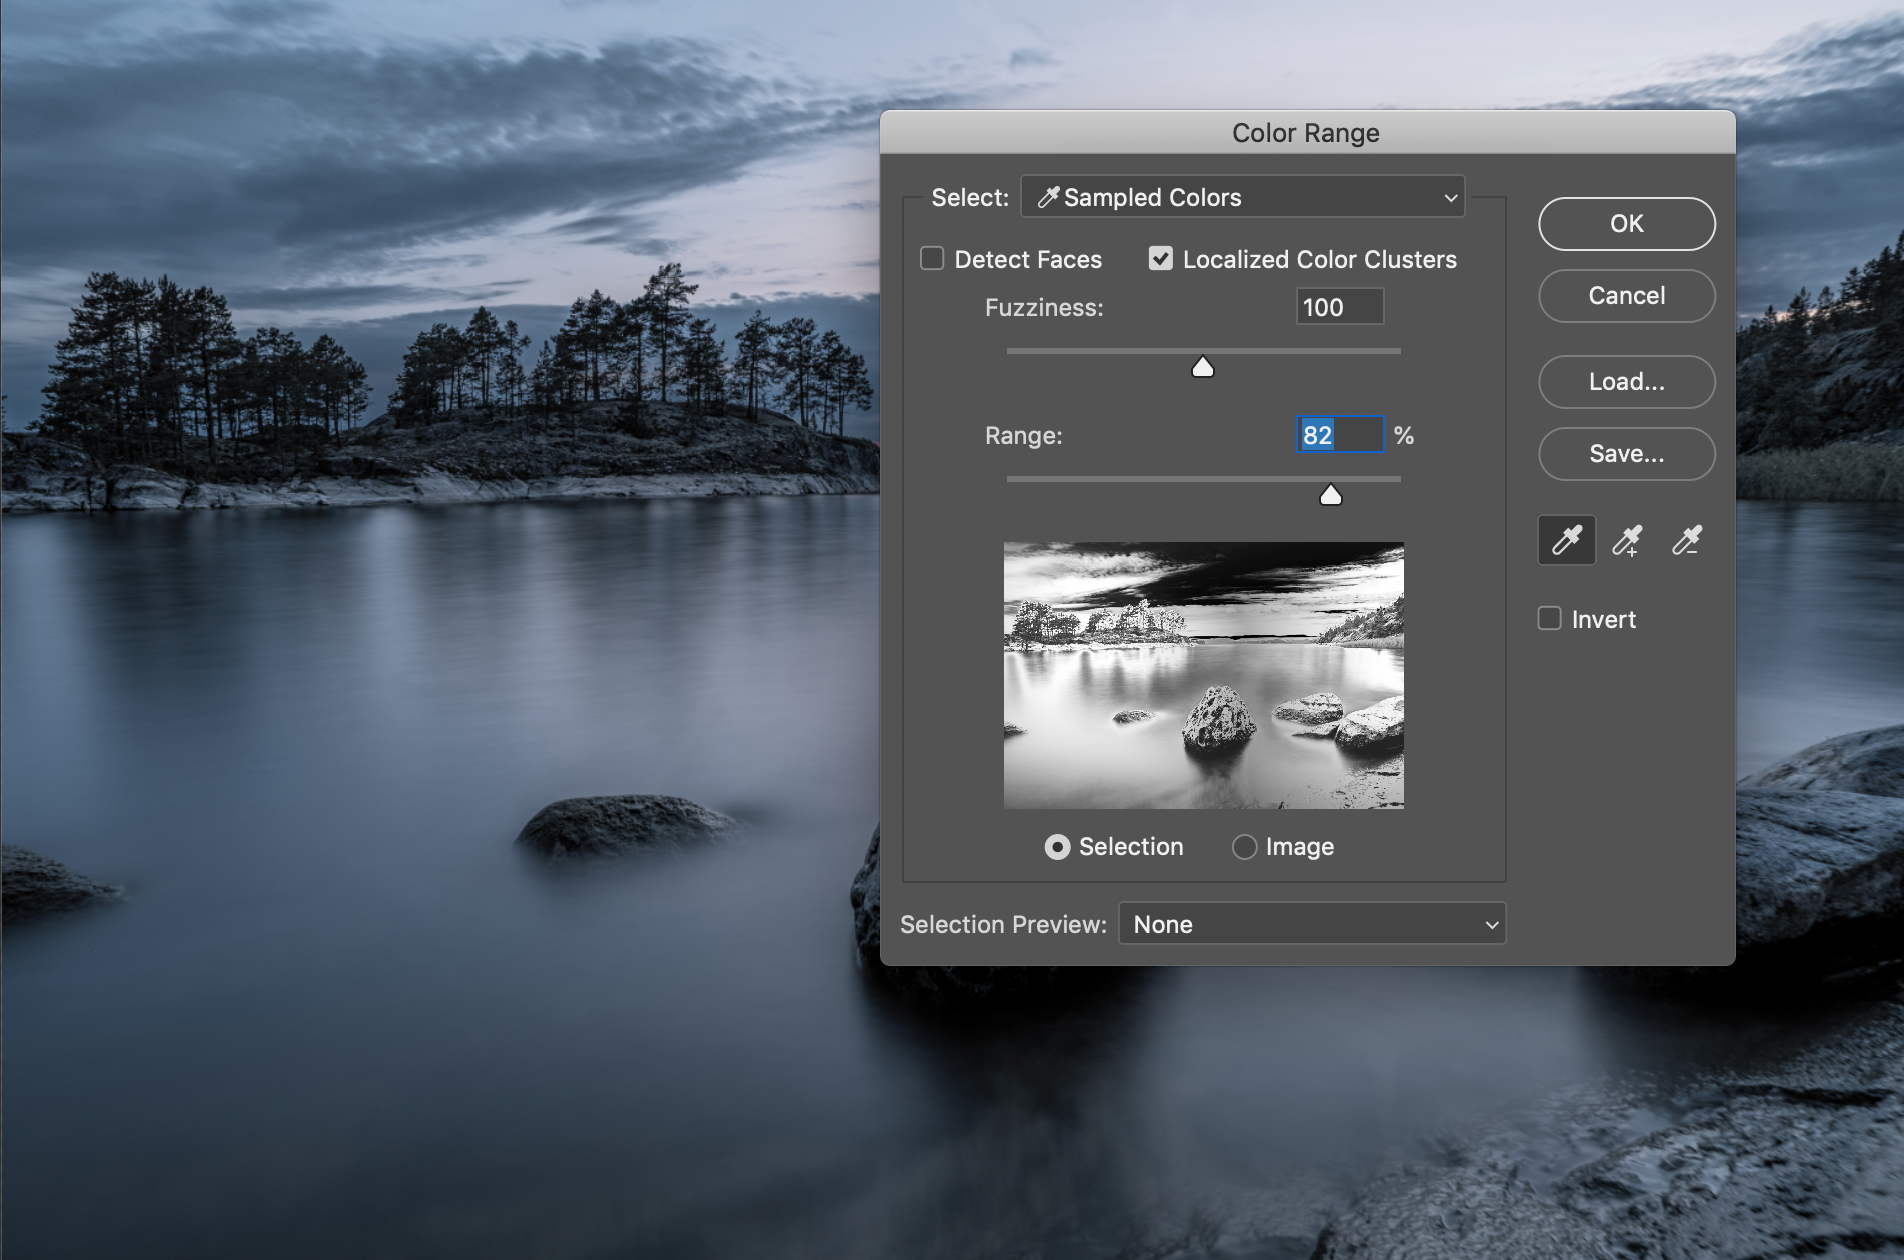1904x1260 pixels.
Task: Click the Range slider handle
Action: click(1330, 496)
